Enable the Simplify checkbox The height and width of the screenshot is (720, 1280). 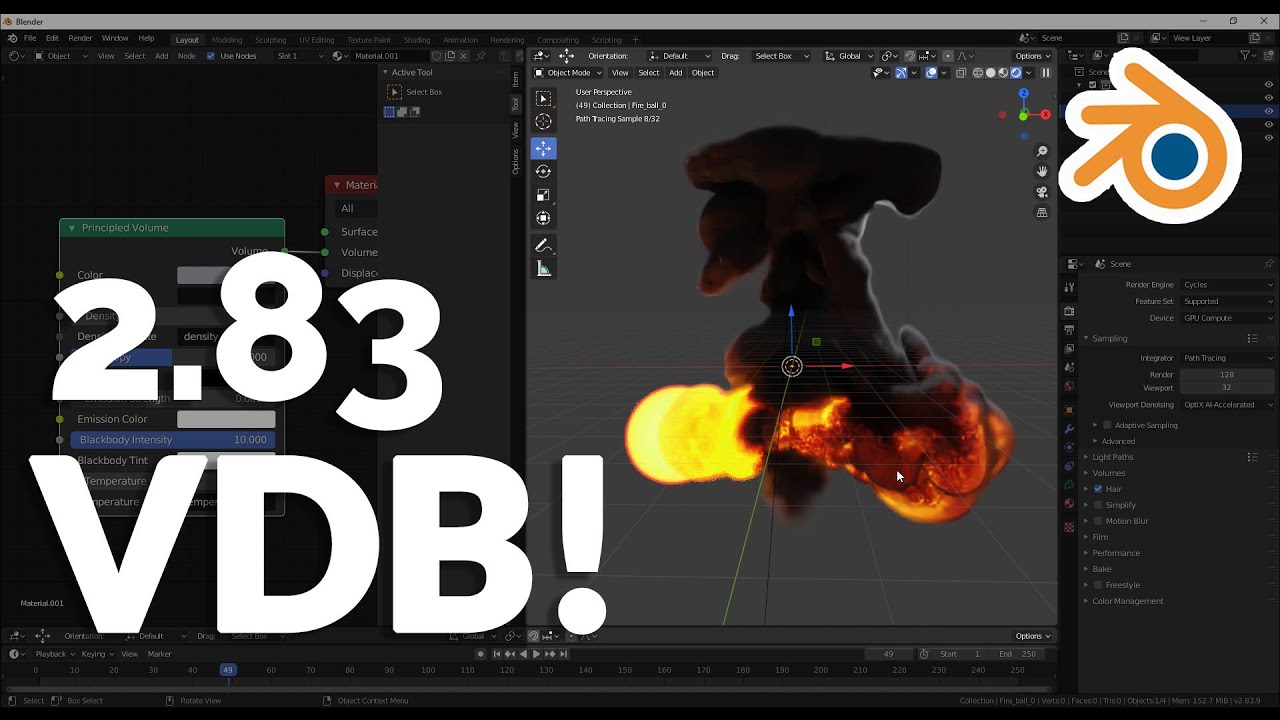1098,505
